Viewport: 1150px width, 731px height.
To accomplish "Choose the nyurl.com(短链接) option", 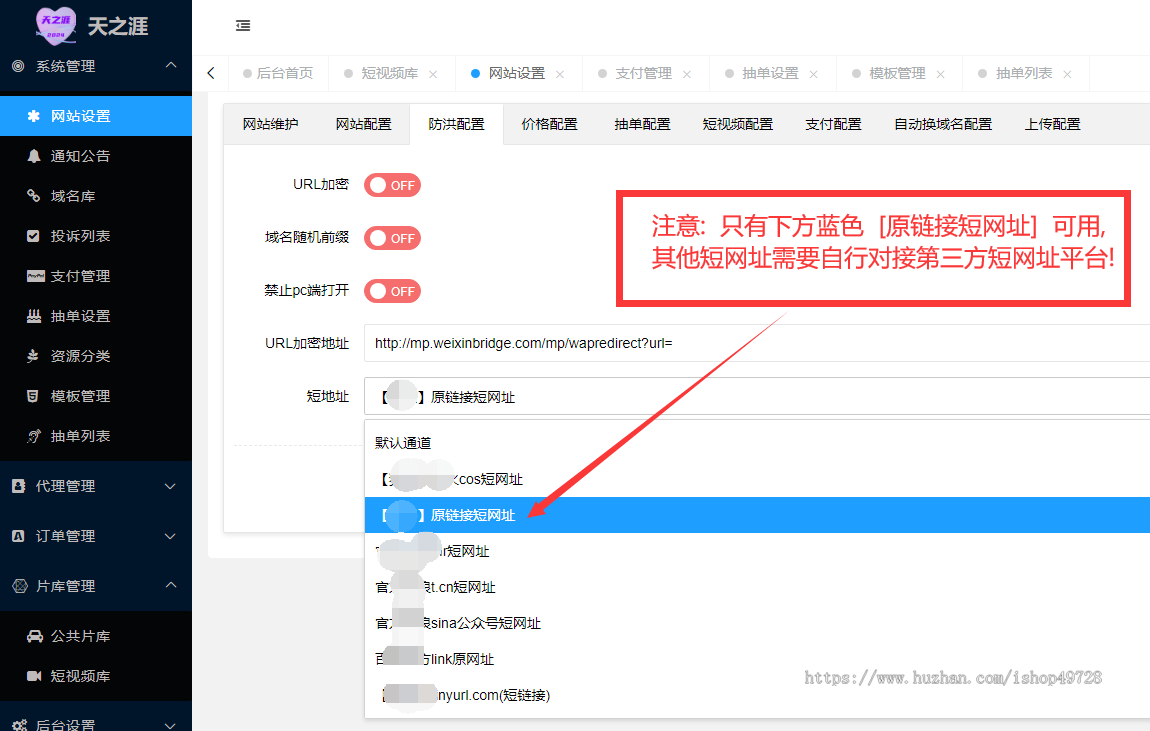I will tap(757, 694).
